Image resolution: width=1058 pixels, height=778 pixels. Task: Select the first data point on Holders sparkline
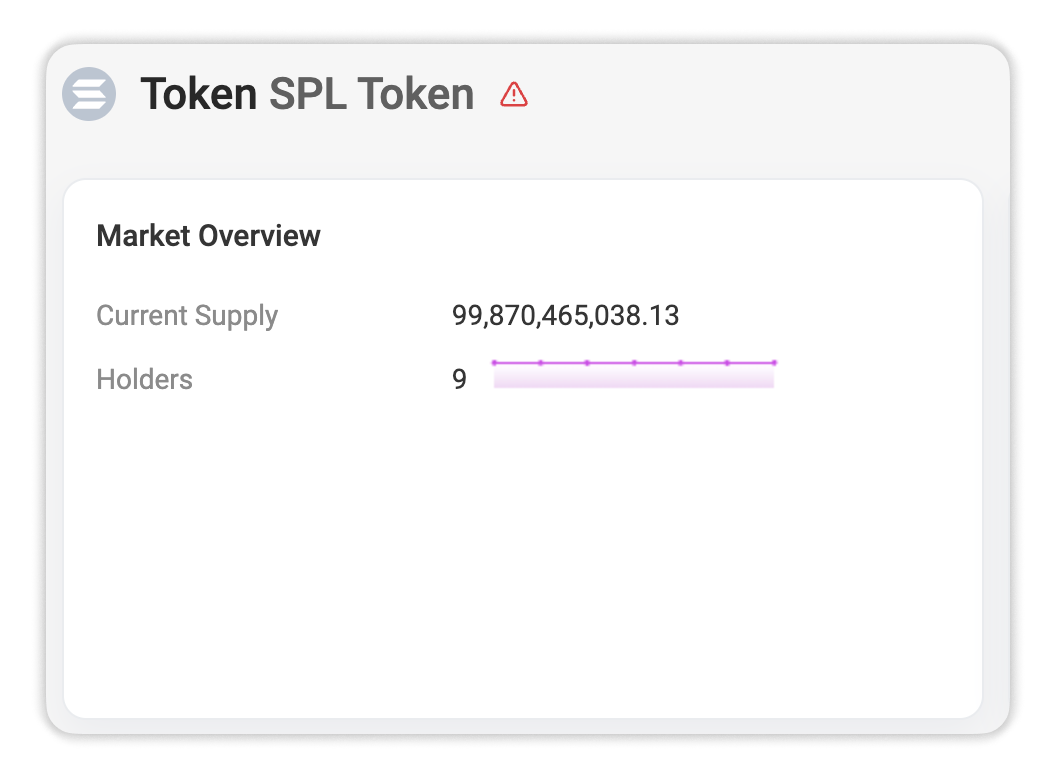click(495, 363)
